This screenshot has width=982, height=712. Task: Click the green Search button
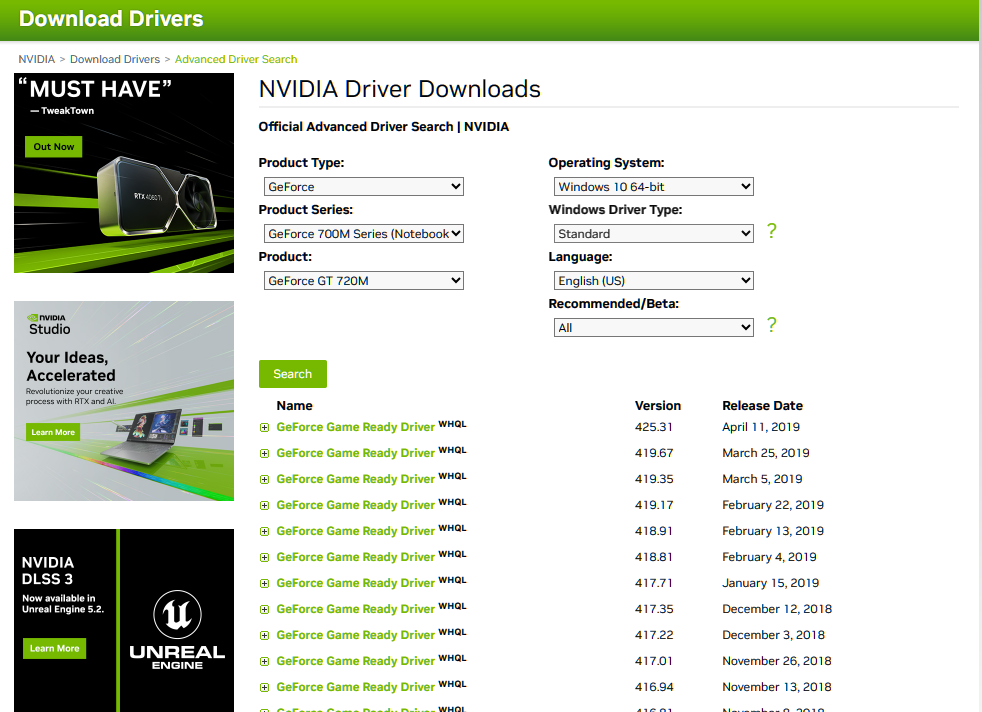point(292,374)
